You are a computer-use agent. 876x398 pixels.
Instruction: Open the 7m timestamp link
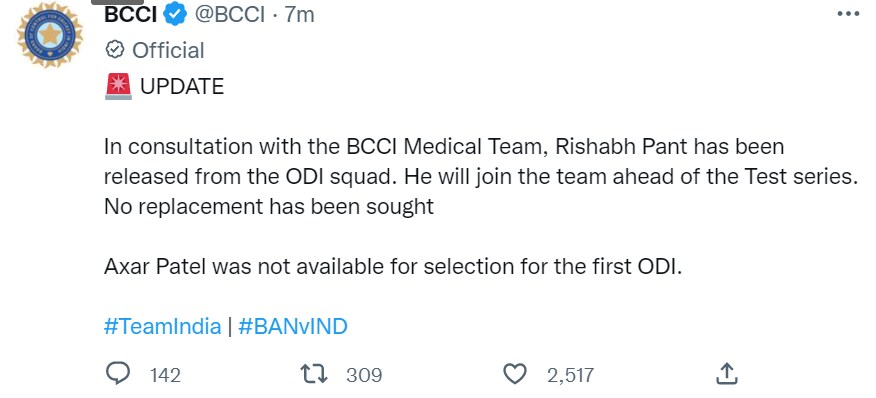[300, 15]
